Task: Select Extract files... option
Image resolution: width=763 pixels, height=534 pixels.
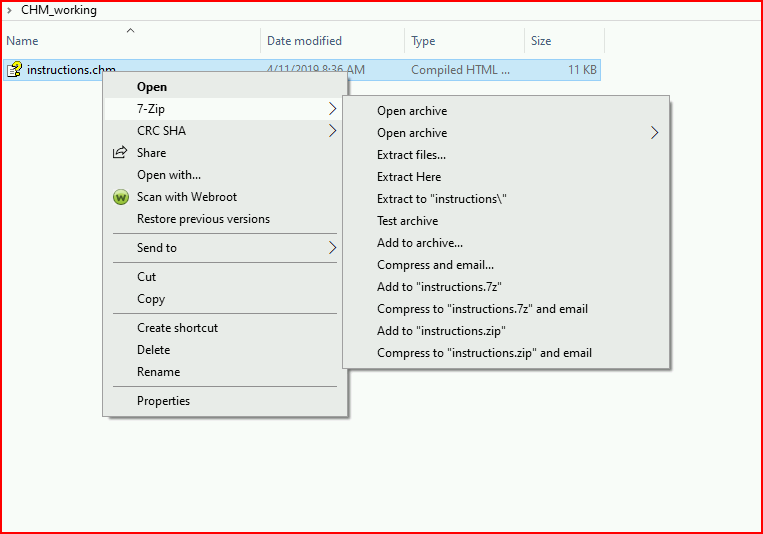Action: (411, 155)
